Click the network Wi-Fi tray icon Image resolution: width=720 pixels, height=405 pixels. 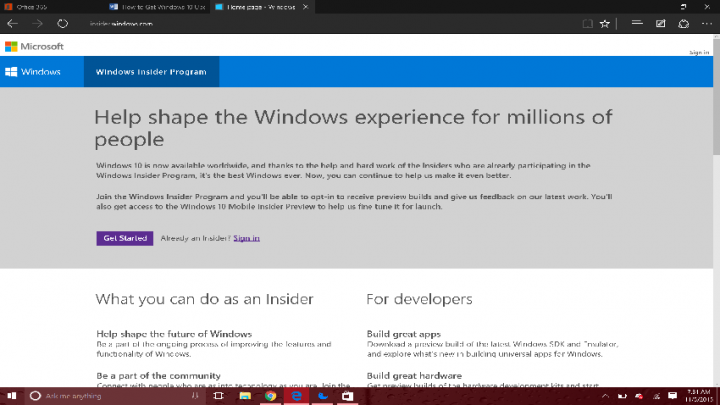click(656, 396)
